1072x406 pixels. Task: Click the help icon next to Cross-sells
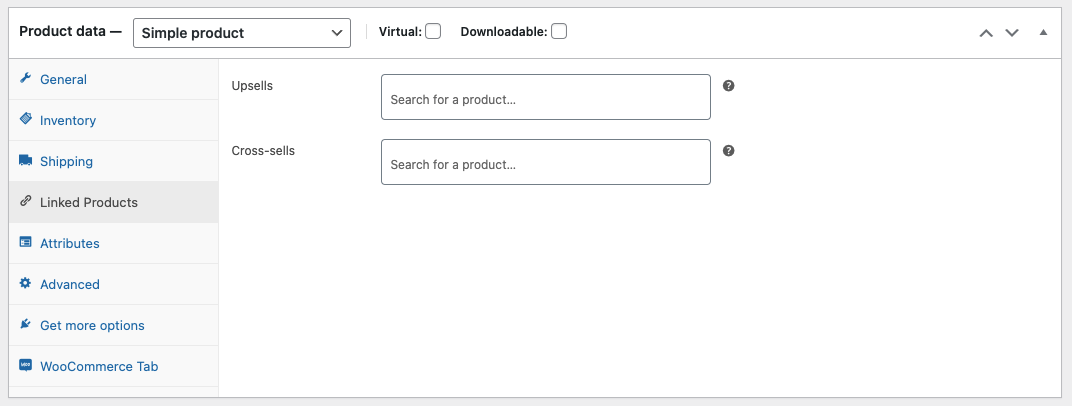tap(729, 150)
